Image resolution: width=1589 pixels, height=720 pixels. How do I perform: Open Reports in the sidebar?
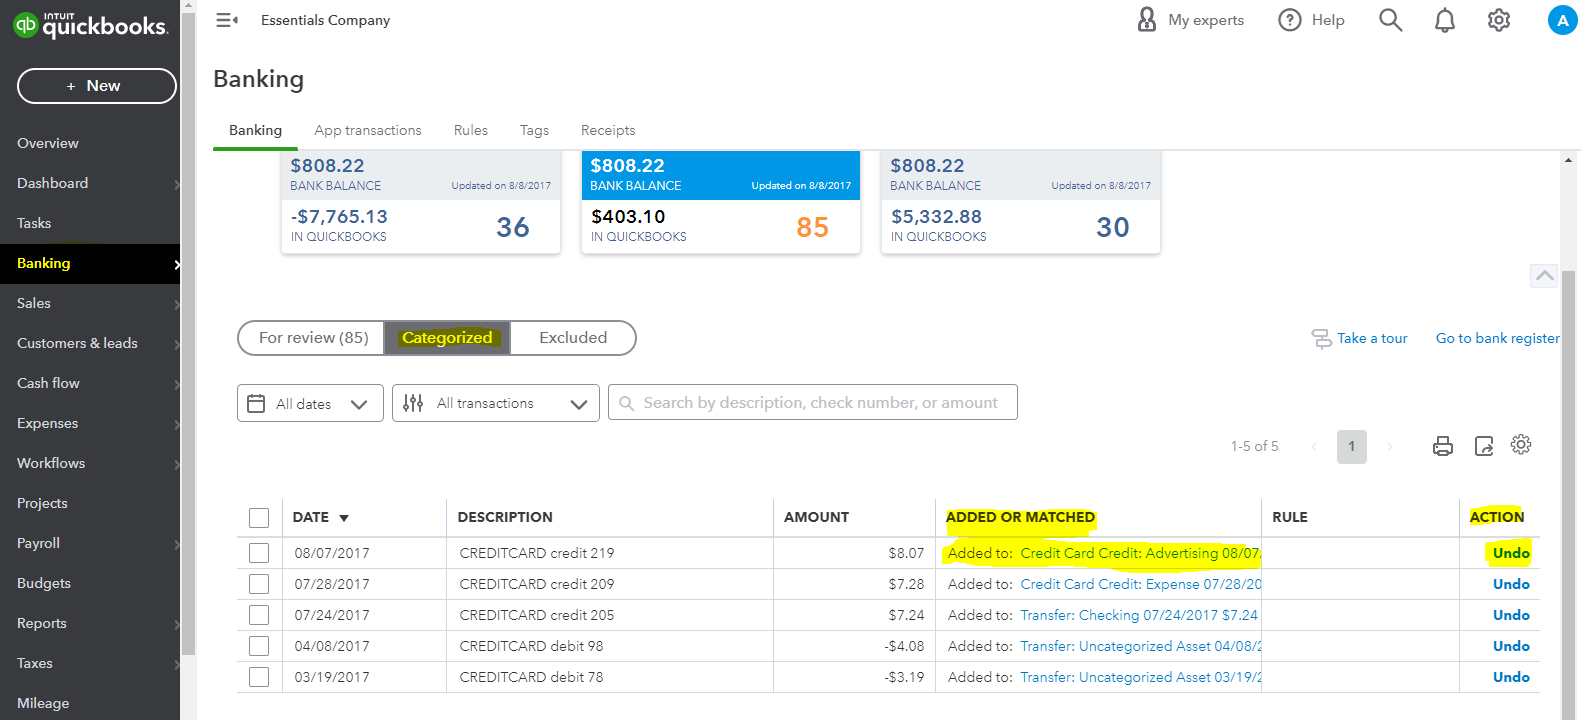[x=42, y=624]
